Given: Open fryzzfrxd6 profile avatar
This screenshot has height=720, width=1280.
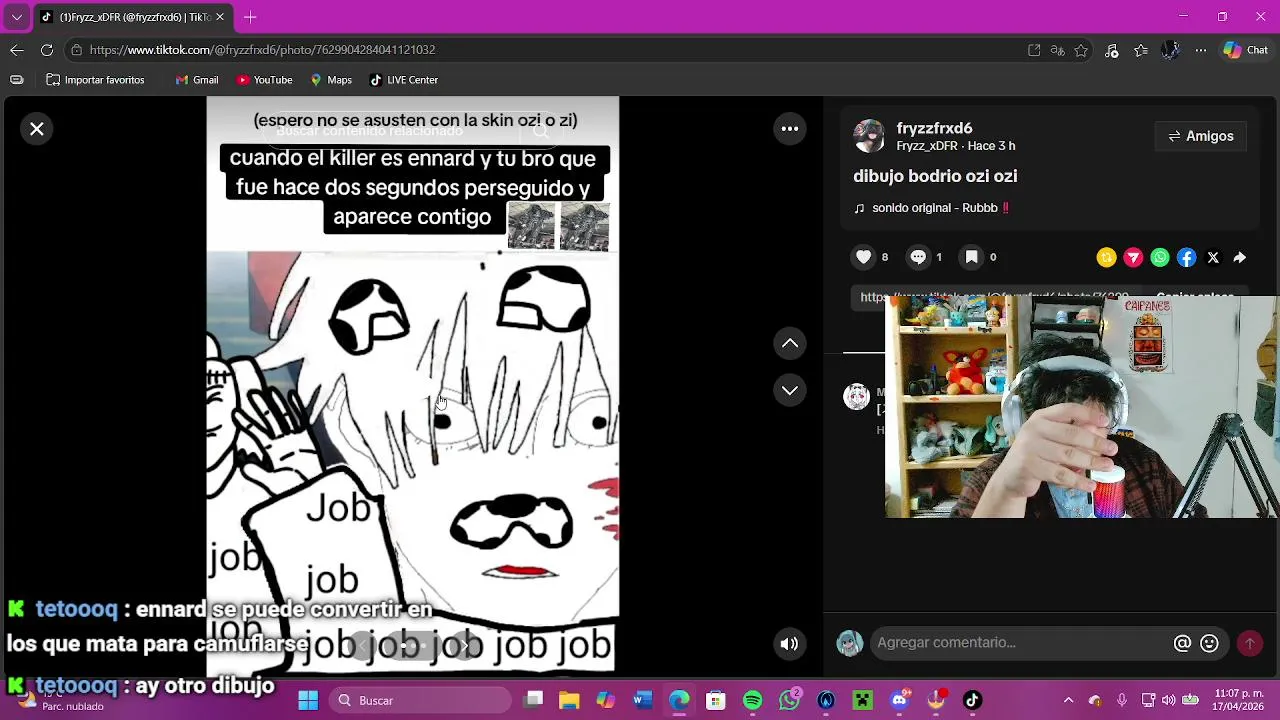Looking at the screenshot, I should pos(869,136).
